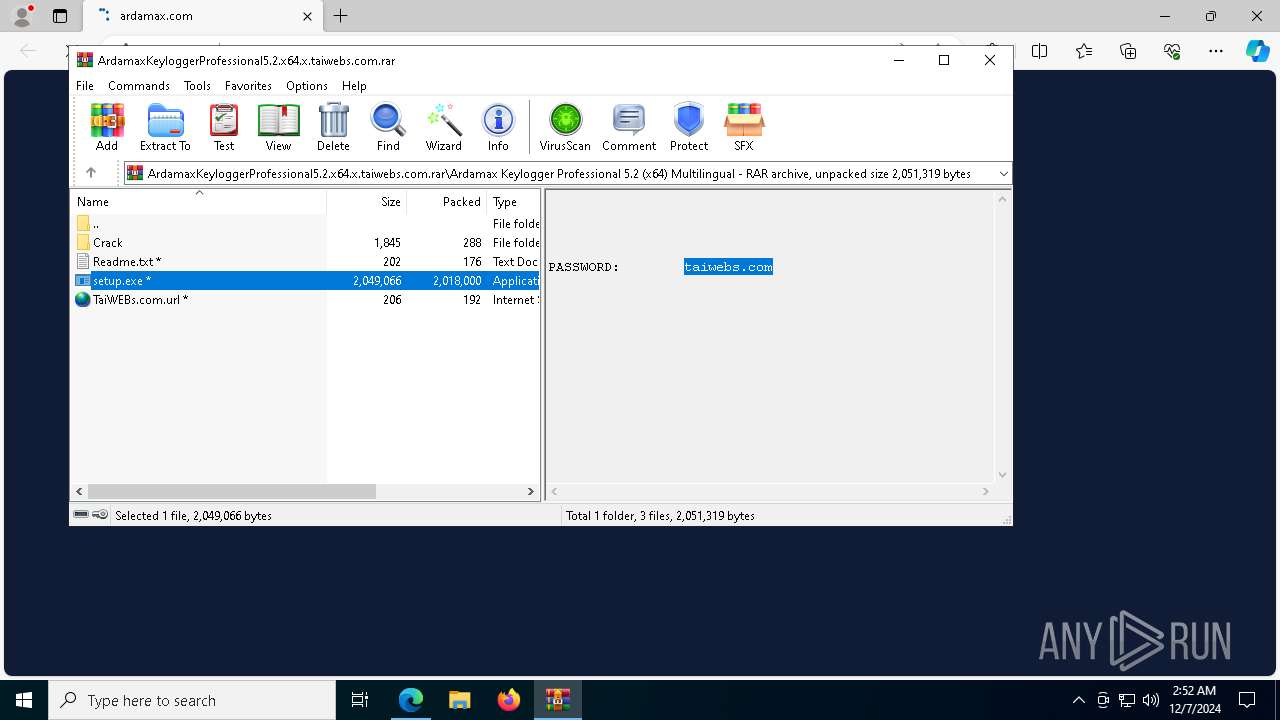Click the highlighted taiwebs.com password text
Image resolution: width=1280 pixels, height=720 pixels.
coord(728,267)
